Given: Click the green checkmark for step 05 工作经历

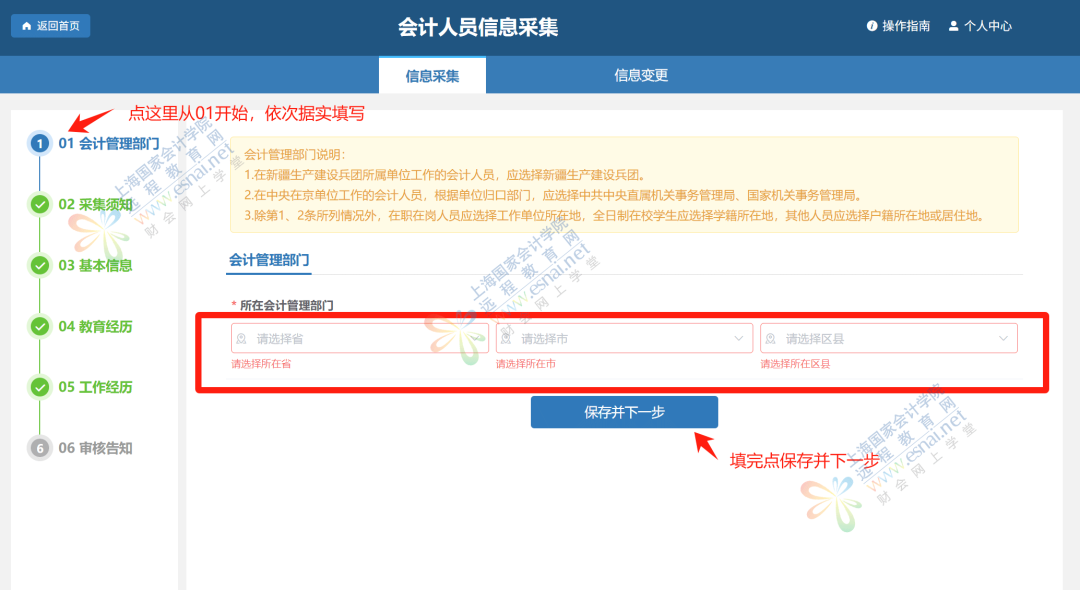Looking at the screenshot, I should point(39,386).
